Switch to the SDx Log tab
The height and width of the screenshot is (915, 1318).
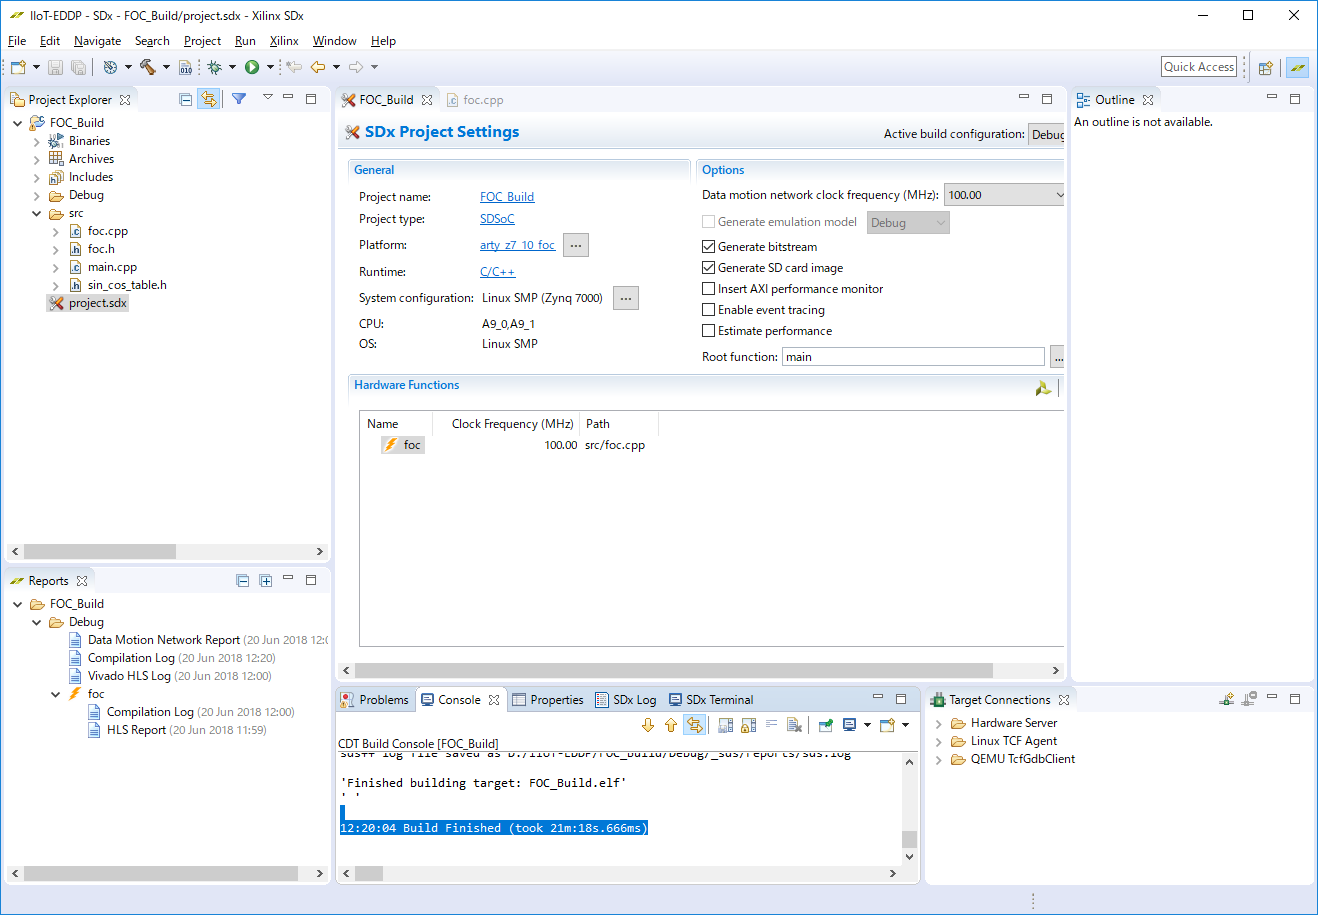click(x=626, y=700)
